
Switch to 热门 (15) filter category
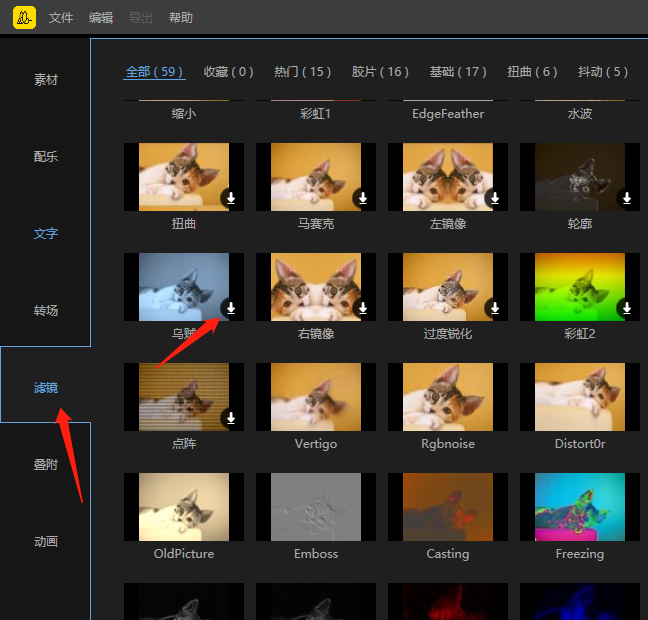(303, 72)
